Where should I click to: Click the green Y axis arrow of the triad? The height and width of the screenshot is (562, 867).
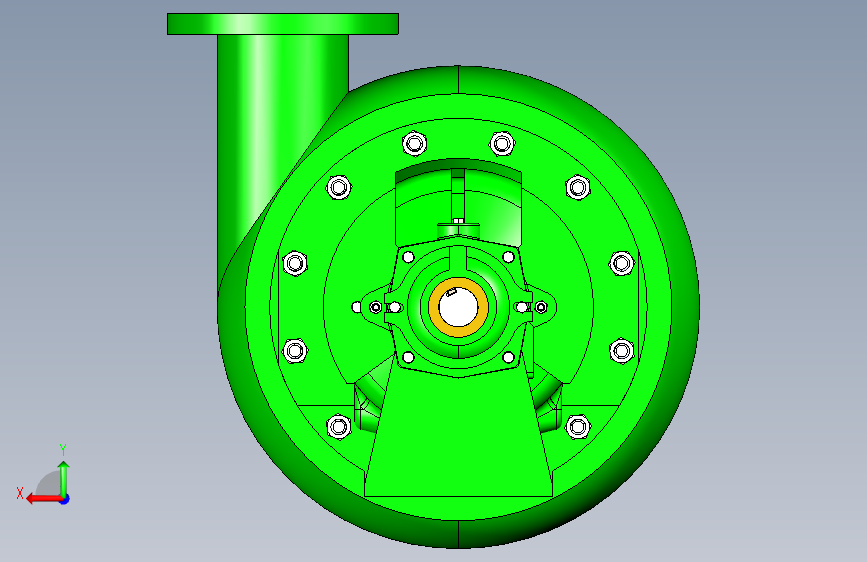pos(64,479)
